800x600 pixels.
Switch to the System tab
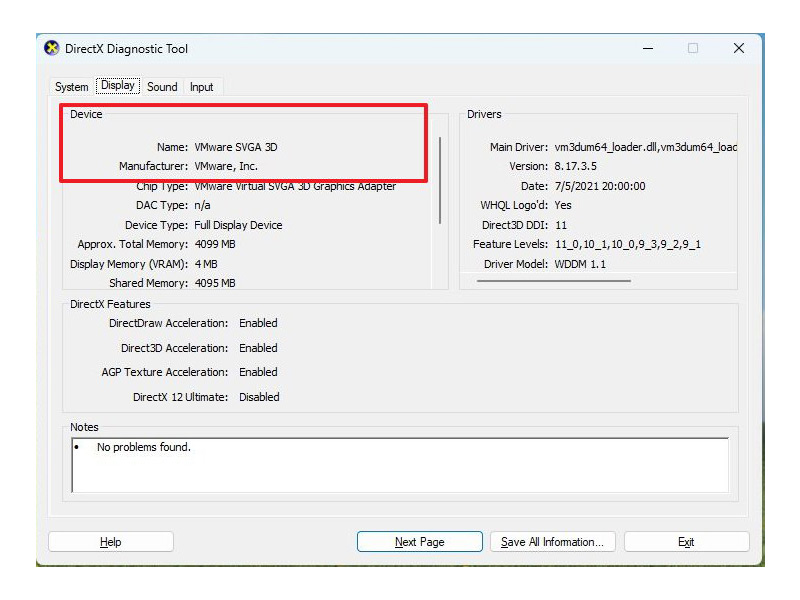(x=71, y=87)
